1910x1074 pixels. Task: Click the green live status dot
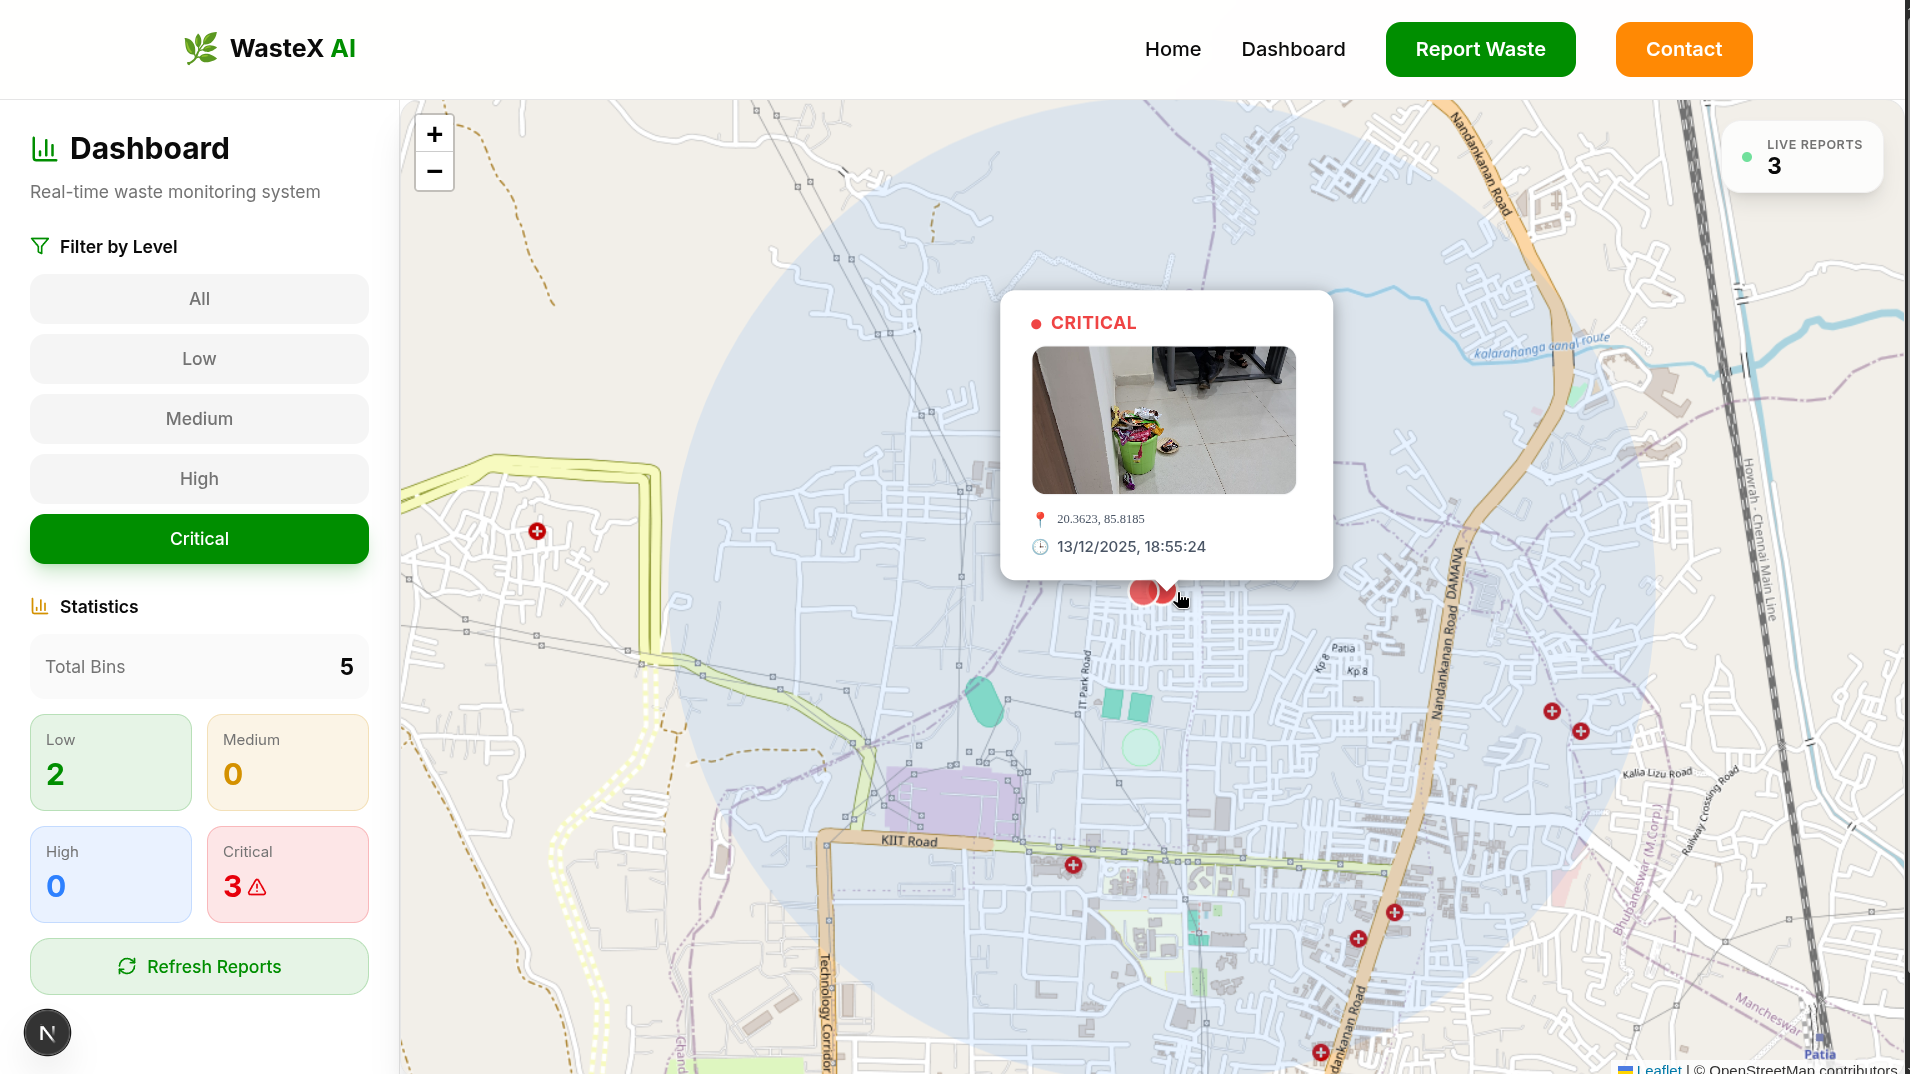coord(1747,157)
